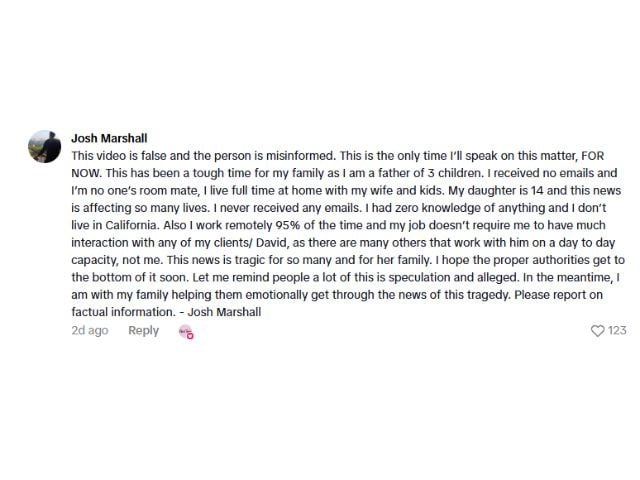This screenshot has width=640, height=480.
Task: Click the phrase 'father of 3 children'
Action: click(407, 173)
